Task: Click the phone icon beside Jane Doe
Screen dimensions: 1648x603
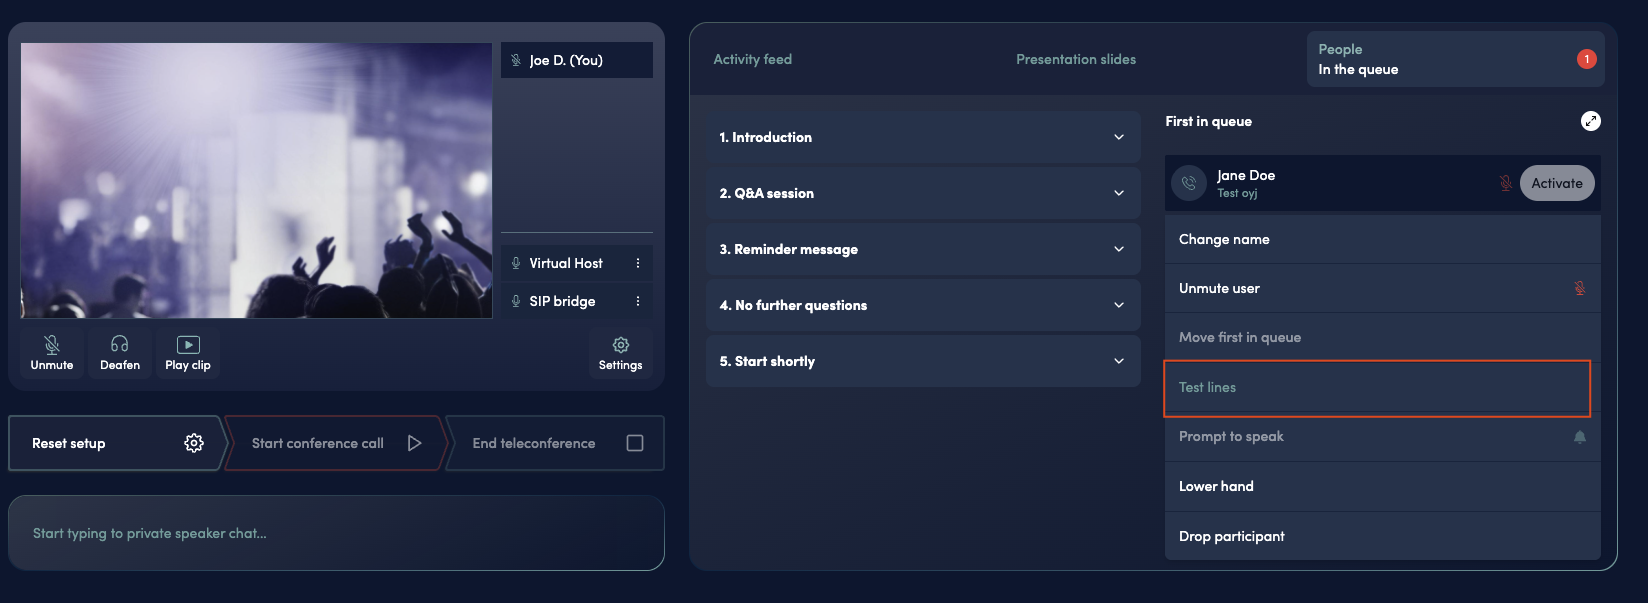Action: [1189, 183]
